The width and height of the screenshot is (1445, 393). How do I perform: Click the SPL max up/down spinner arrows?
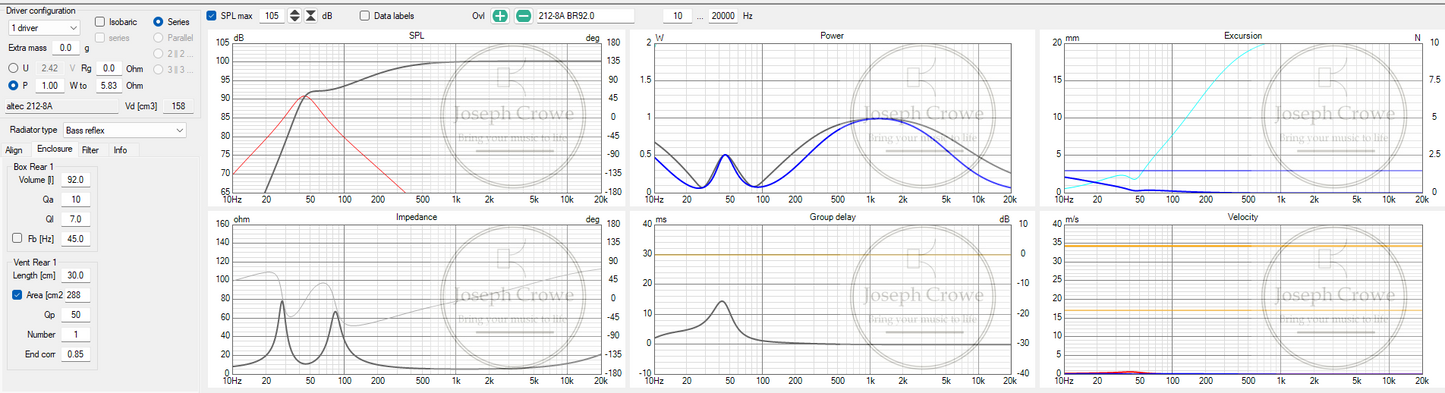coord(294,16)
